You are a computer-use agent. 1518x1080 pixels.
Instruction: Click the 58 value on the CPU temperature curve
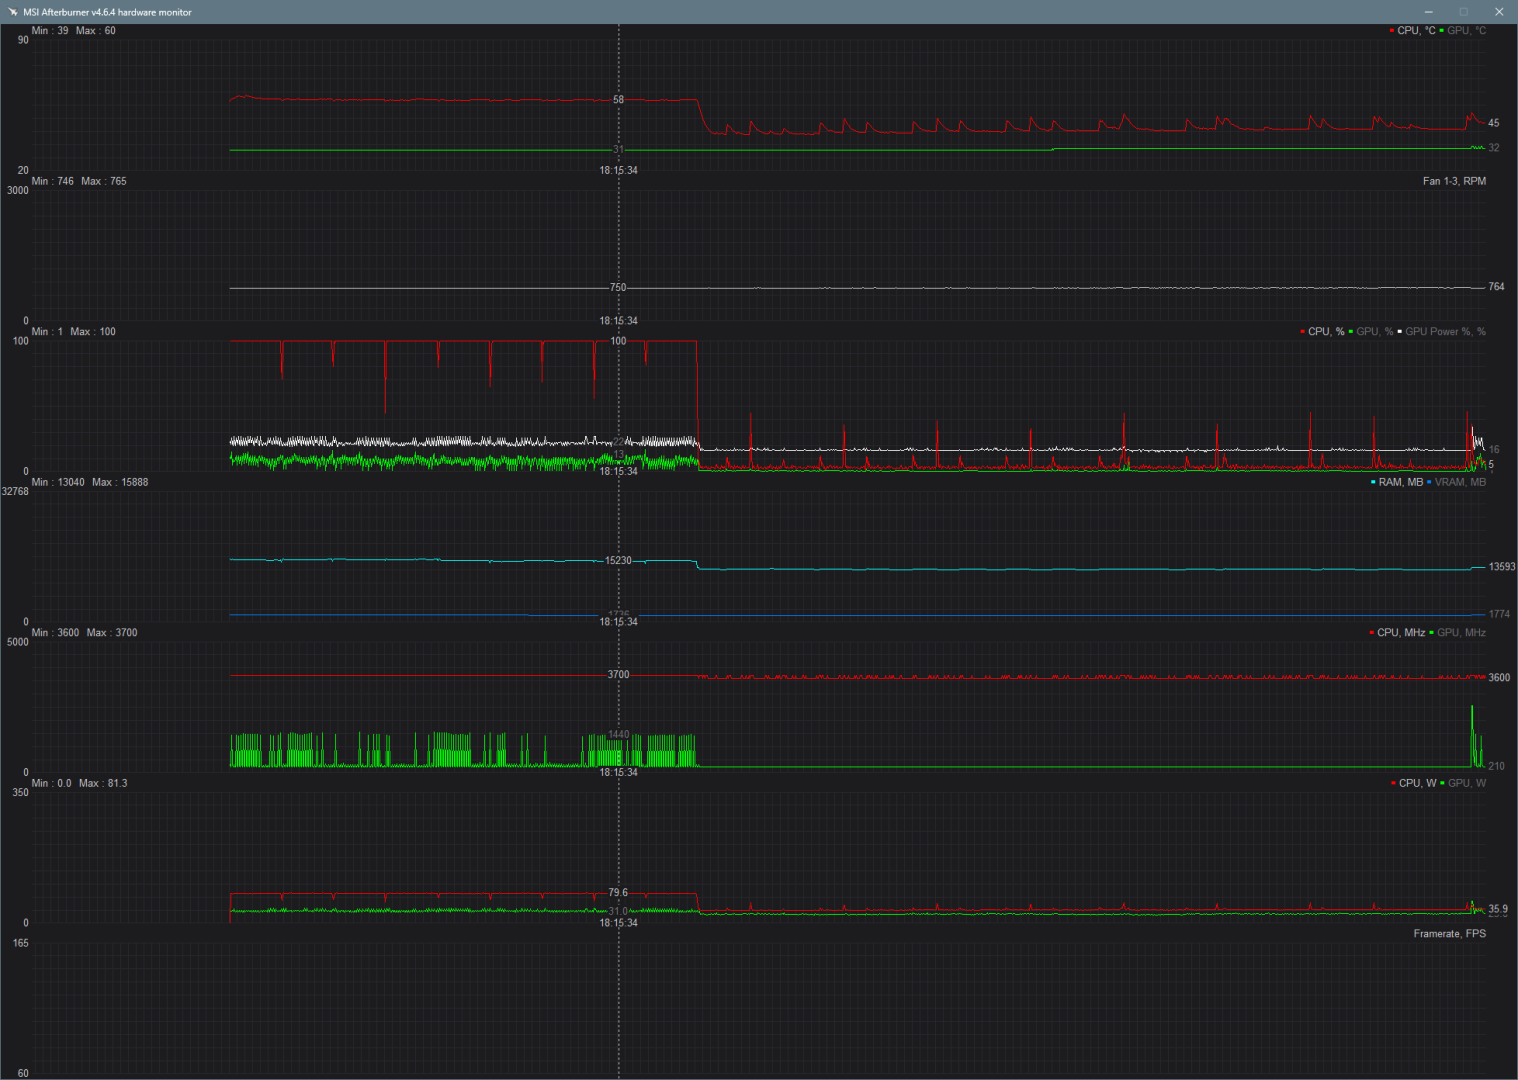[x=618, y=100]
